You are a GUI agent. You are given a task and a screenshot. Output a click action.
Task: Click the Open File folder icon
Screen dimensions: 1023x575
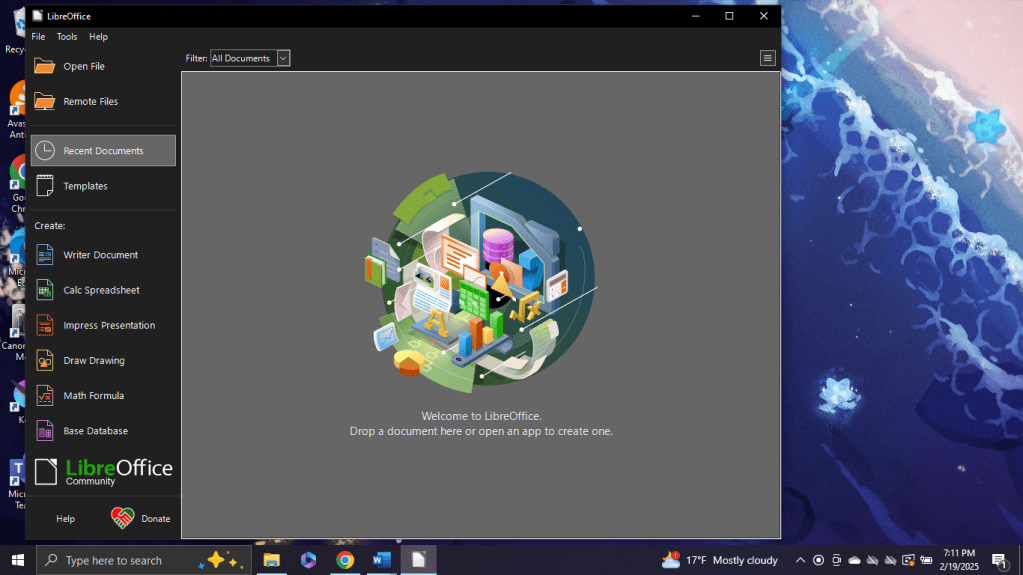point(45,66)
